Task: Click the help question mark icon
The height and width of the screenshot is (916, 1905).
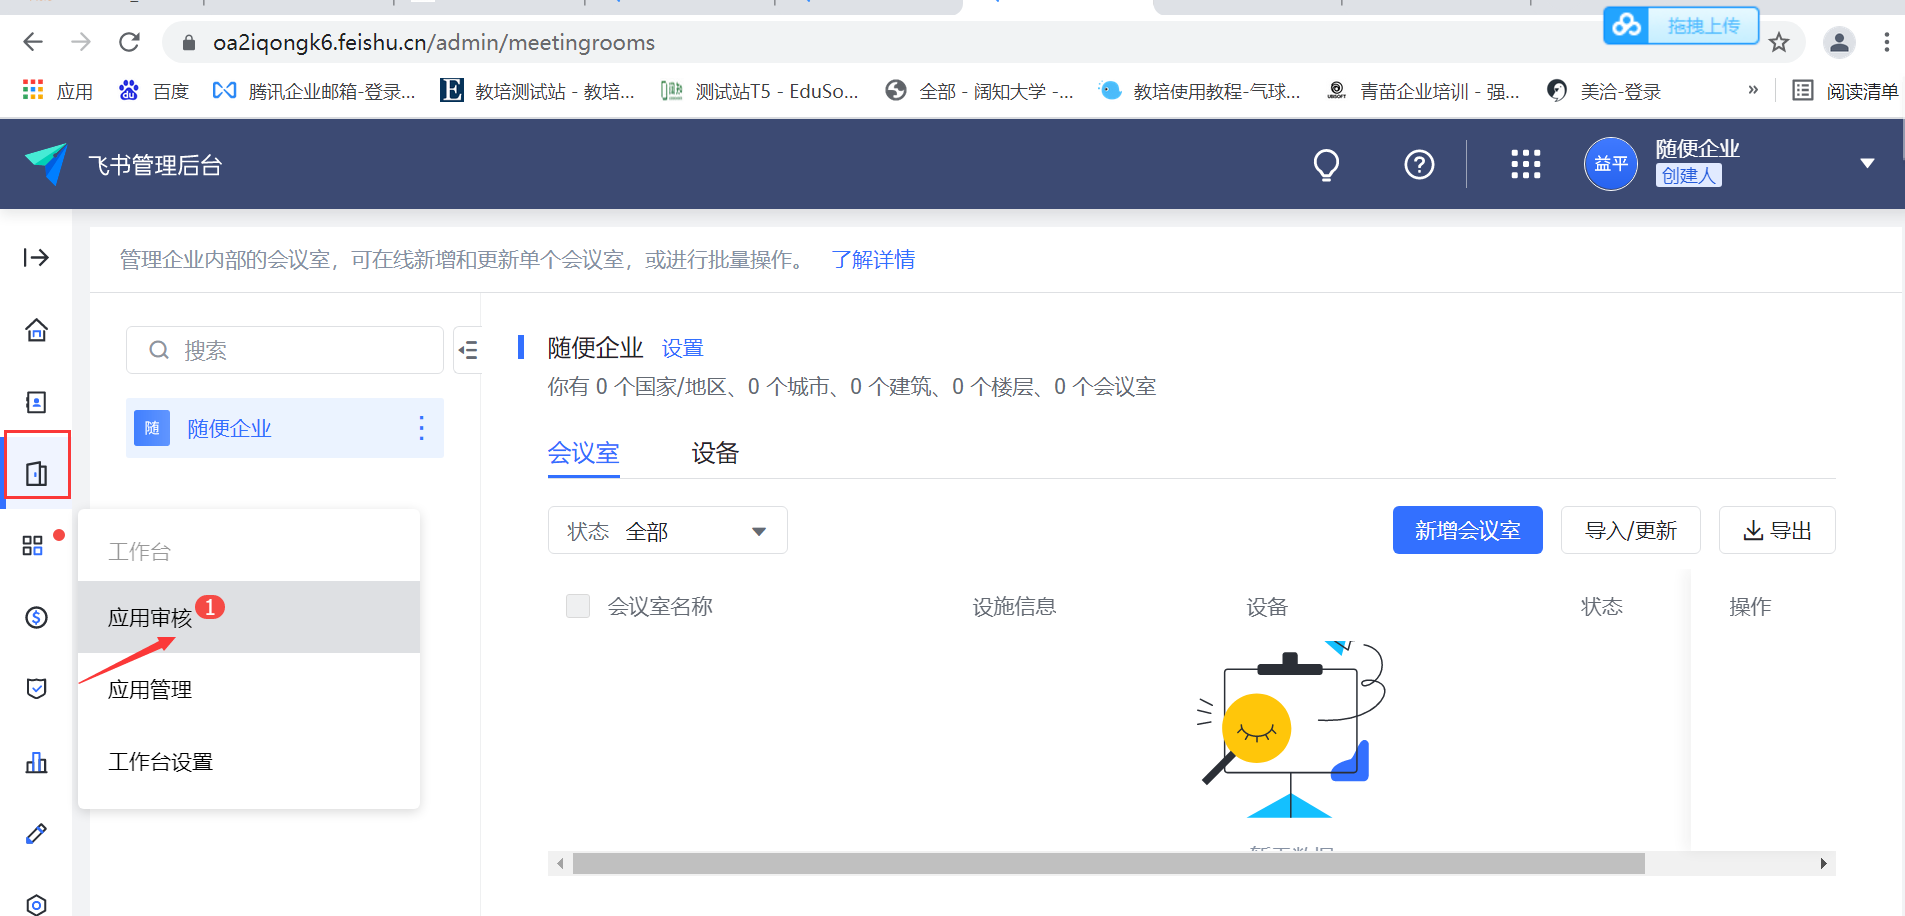Action: [x=1418, y=164]
